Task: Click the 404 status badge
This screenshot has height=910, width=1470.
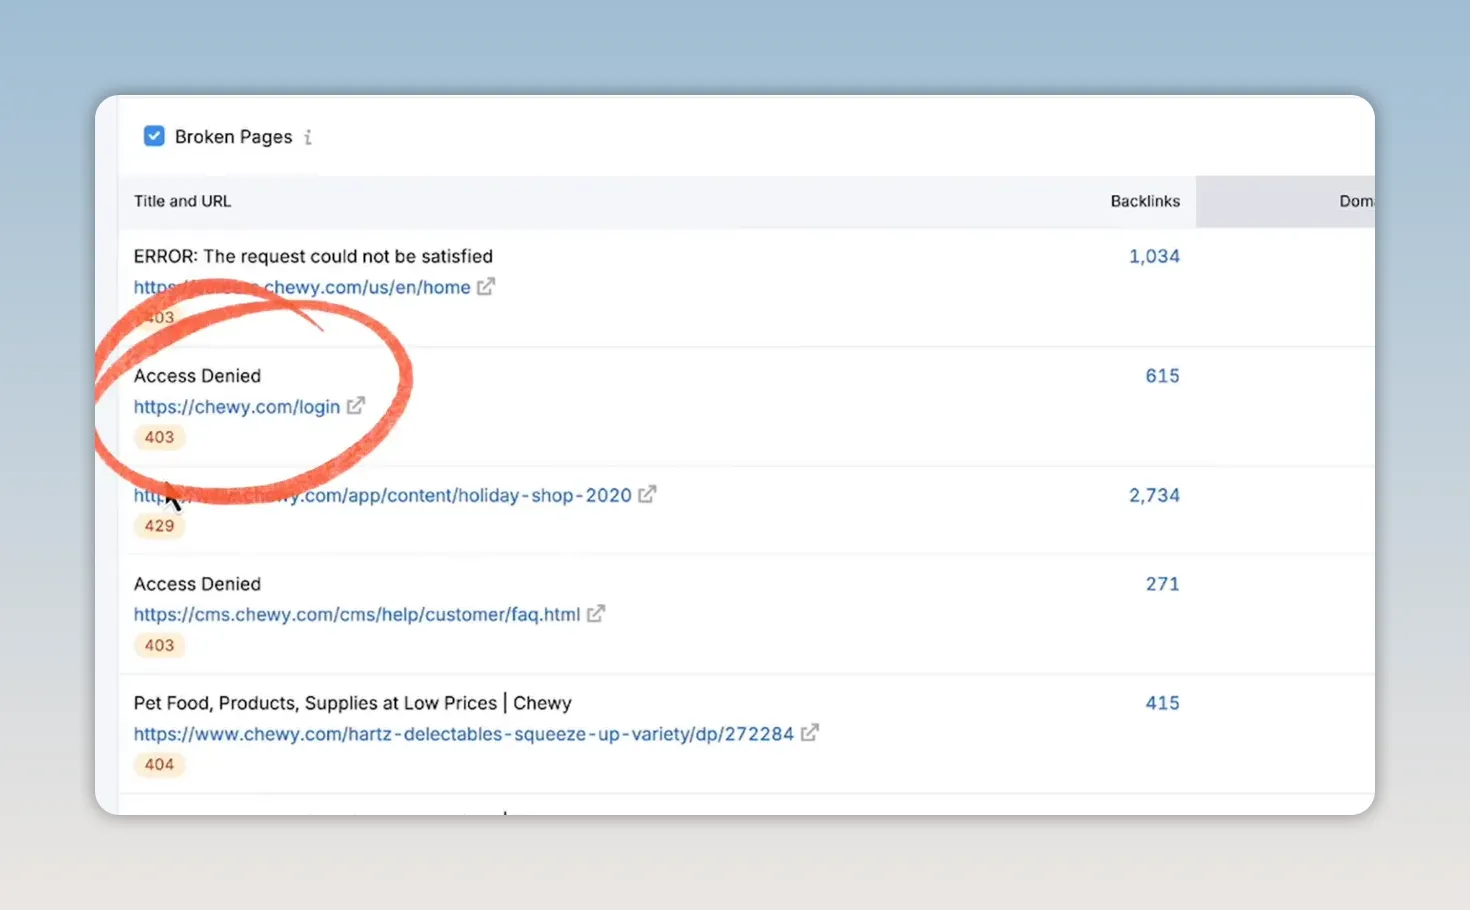Action: pos(159,765)
